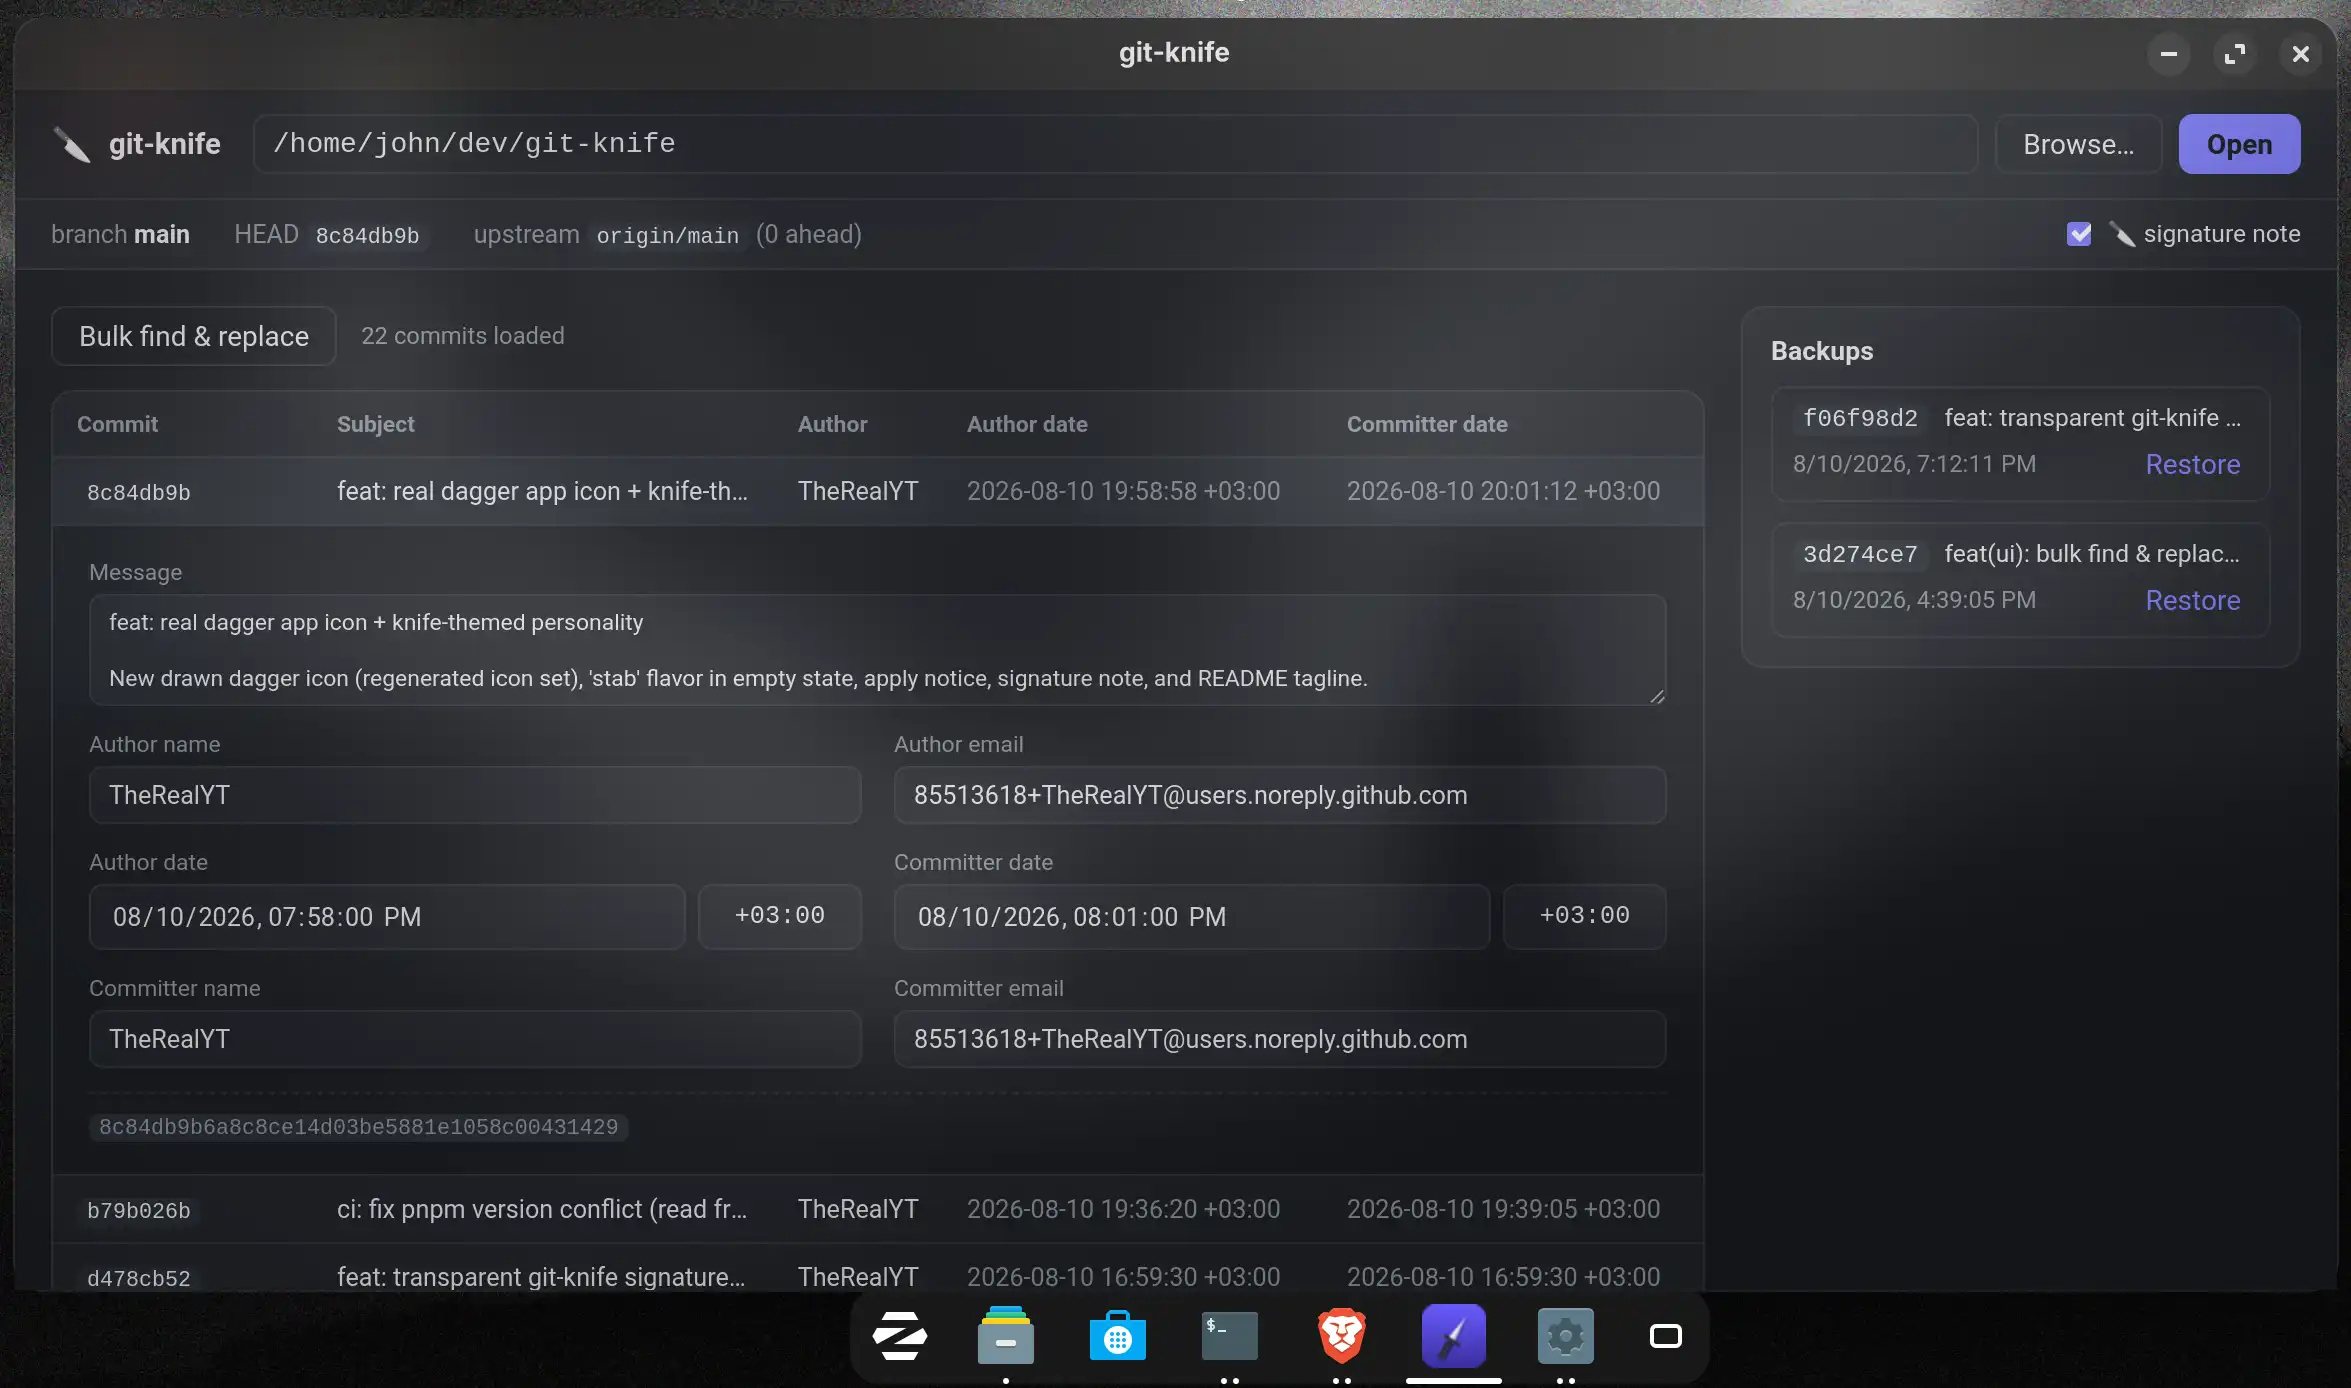Image resolution: width=2351 pixels, height=1388 pixels.
Task: Restore the 3d274ce7 backup
Action: pos(2193,600)
